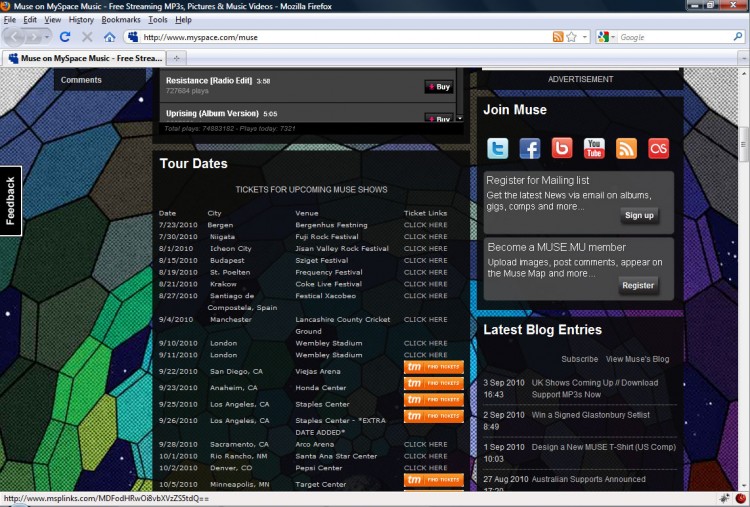Reload the current page
Screen dimensions: 750x507
point(65,37)
